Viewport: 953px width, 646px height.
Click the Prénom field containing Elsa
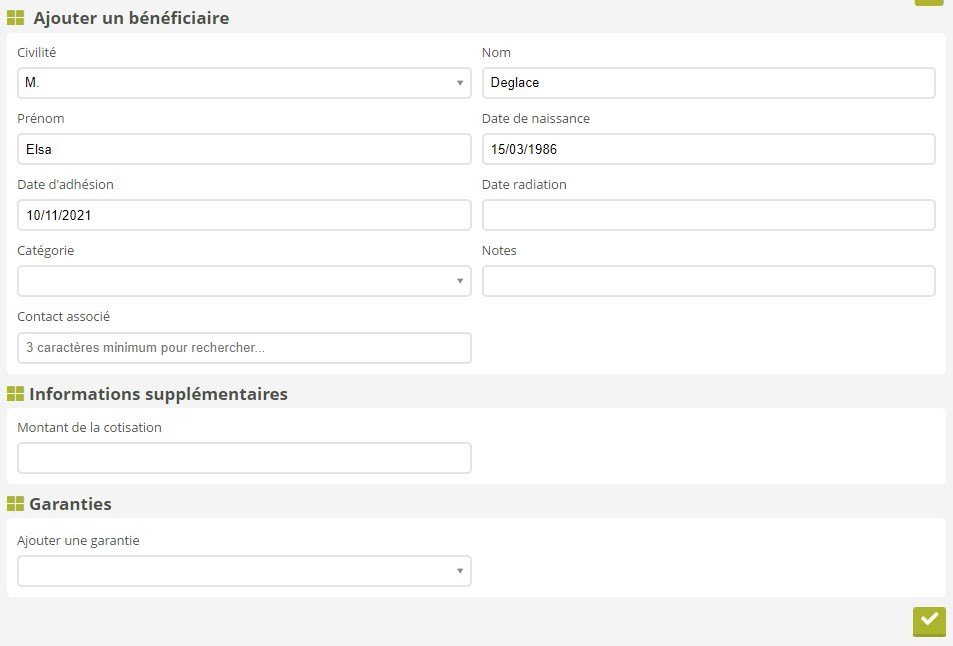point(244,149)
